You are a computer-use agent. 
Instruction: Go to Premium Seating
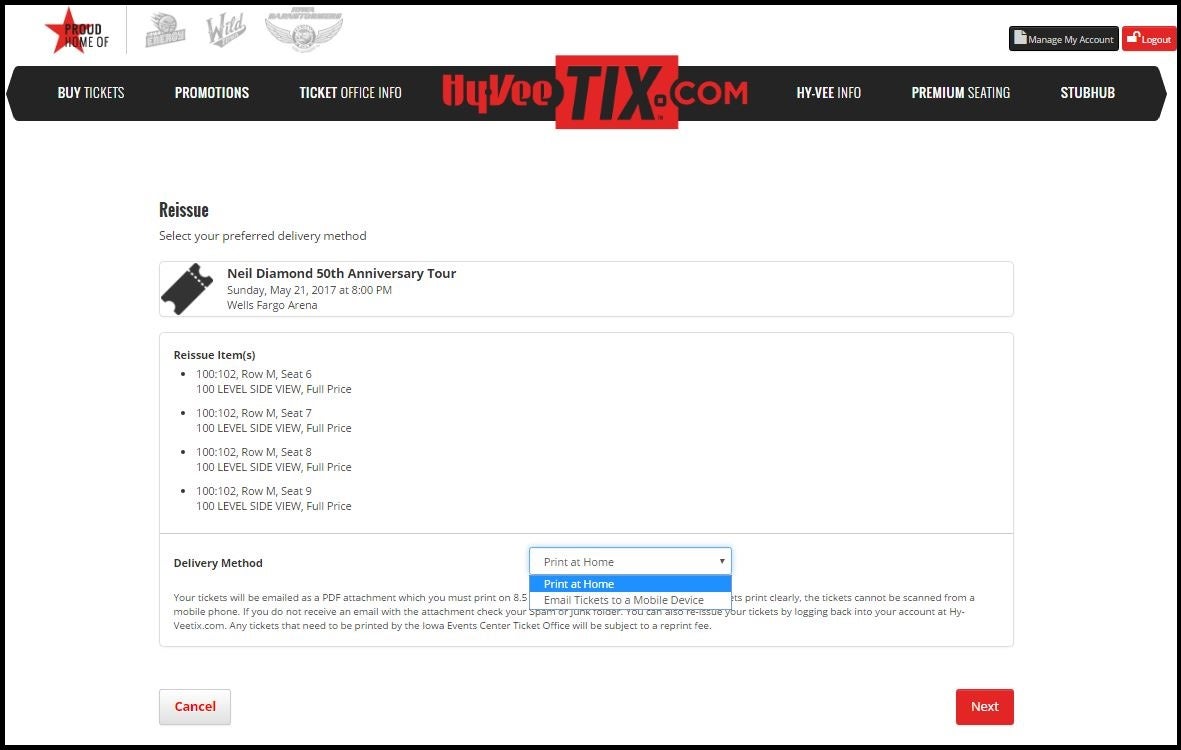[x=960, y=93]
